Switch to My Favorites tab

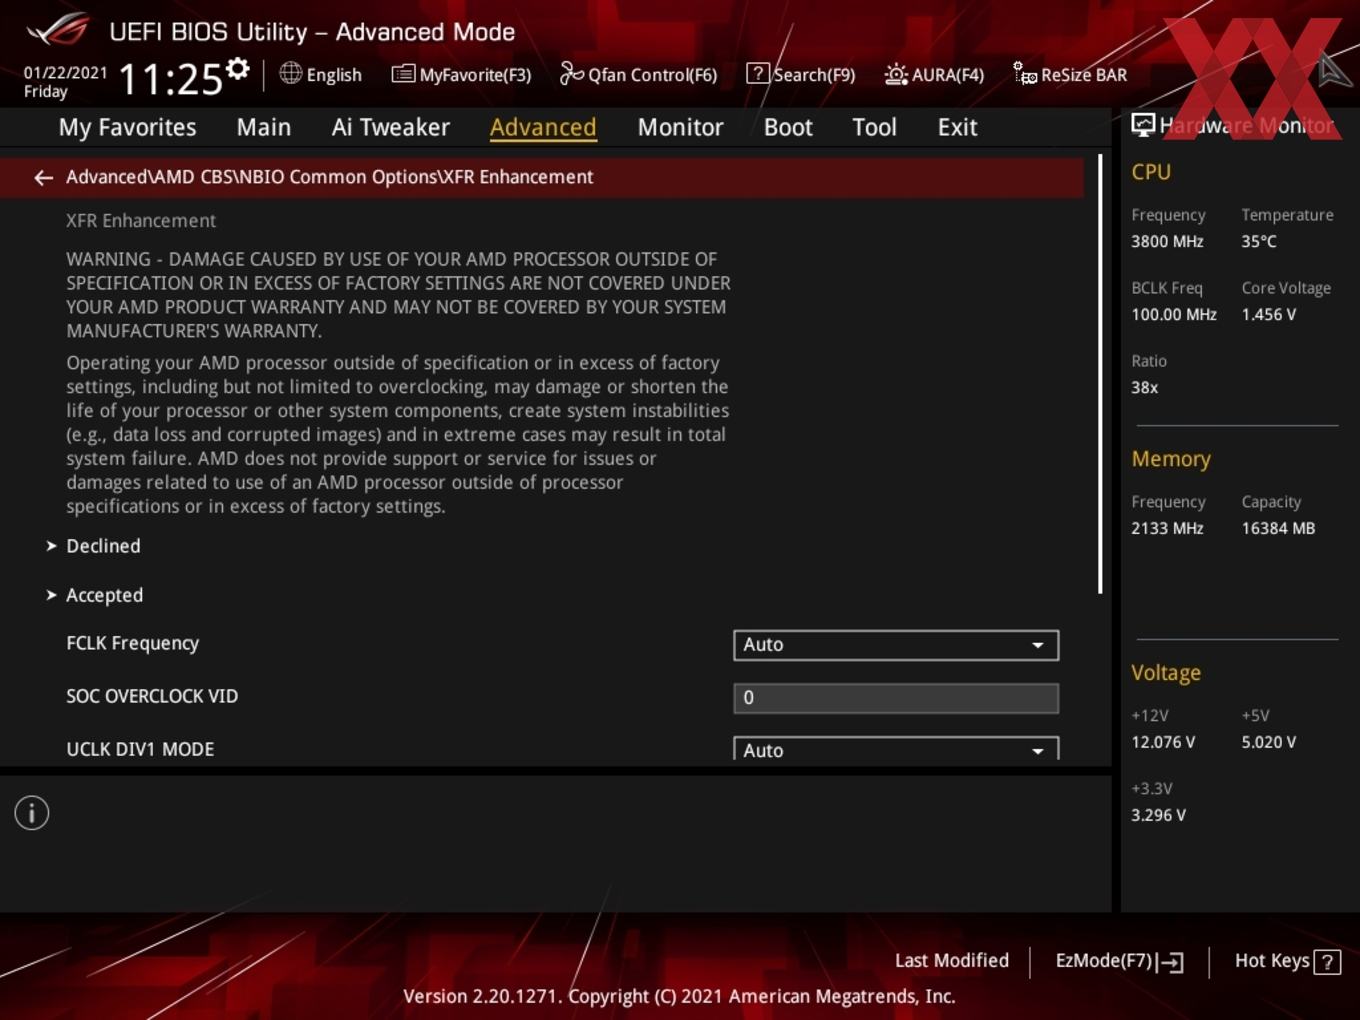pos(128,127)
